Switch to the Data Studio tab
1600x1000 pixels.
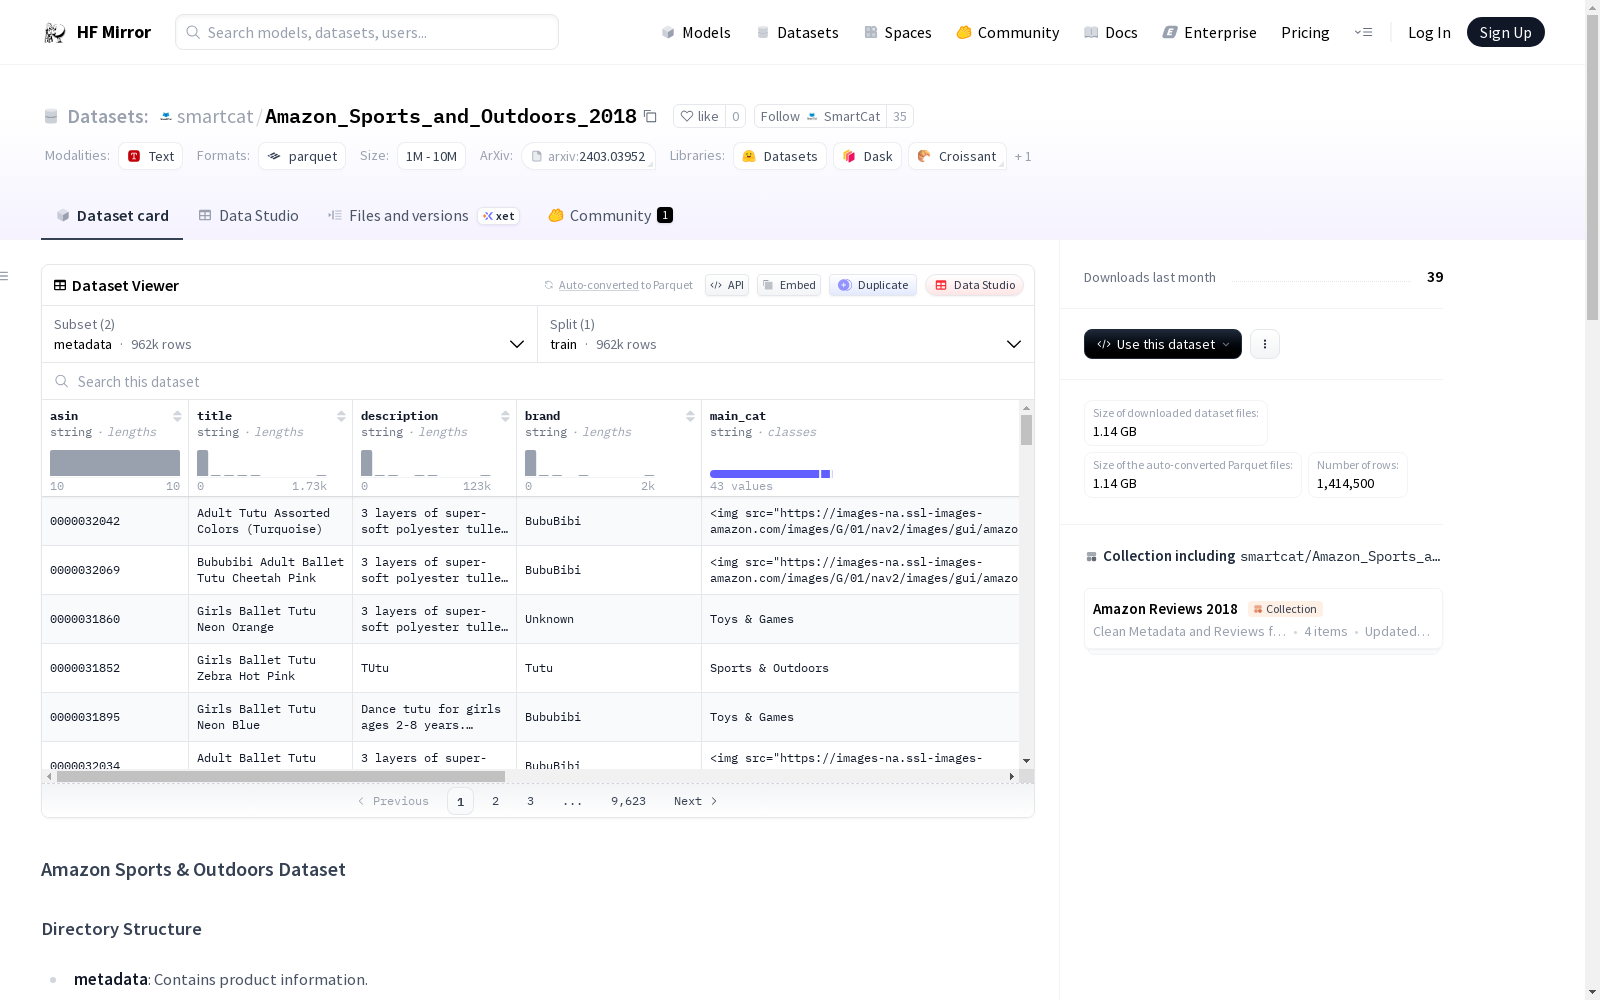pos(249,216)
